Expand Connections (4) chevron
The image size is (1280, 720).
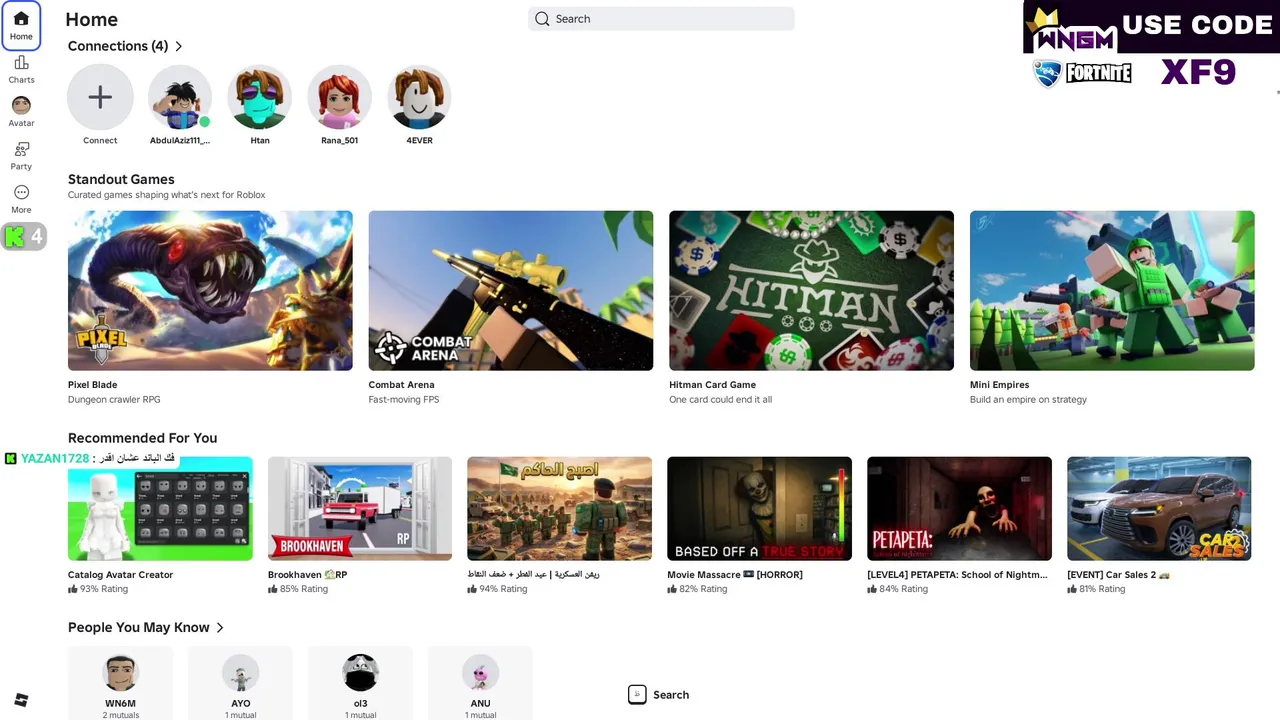(179, 46)
